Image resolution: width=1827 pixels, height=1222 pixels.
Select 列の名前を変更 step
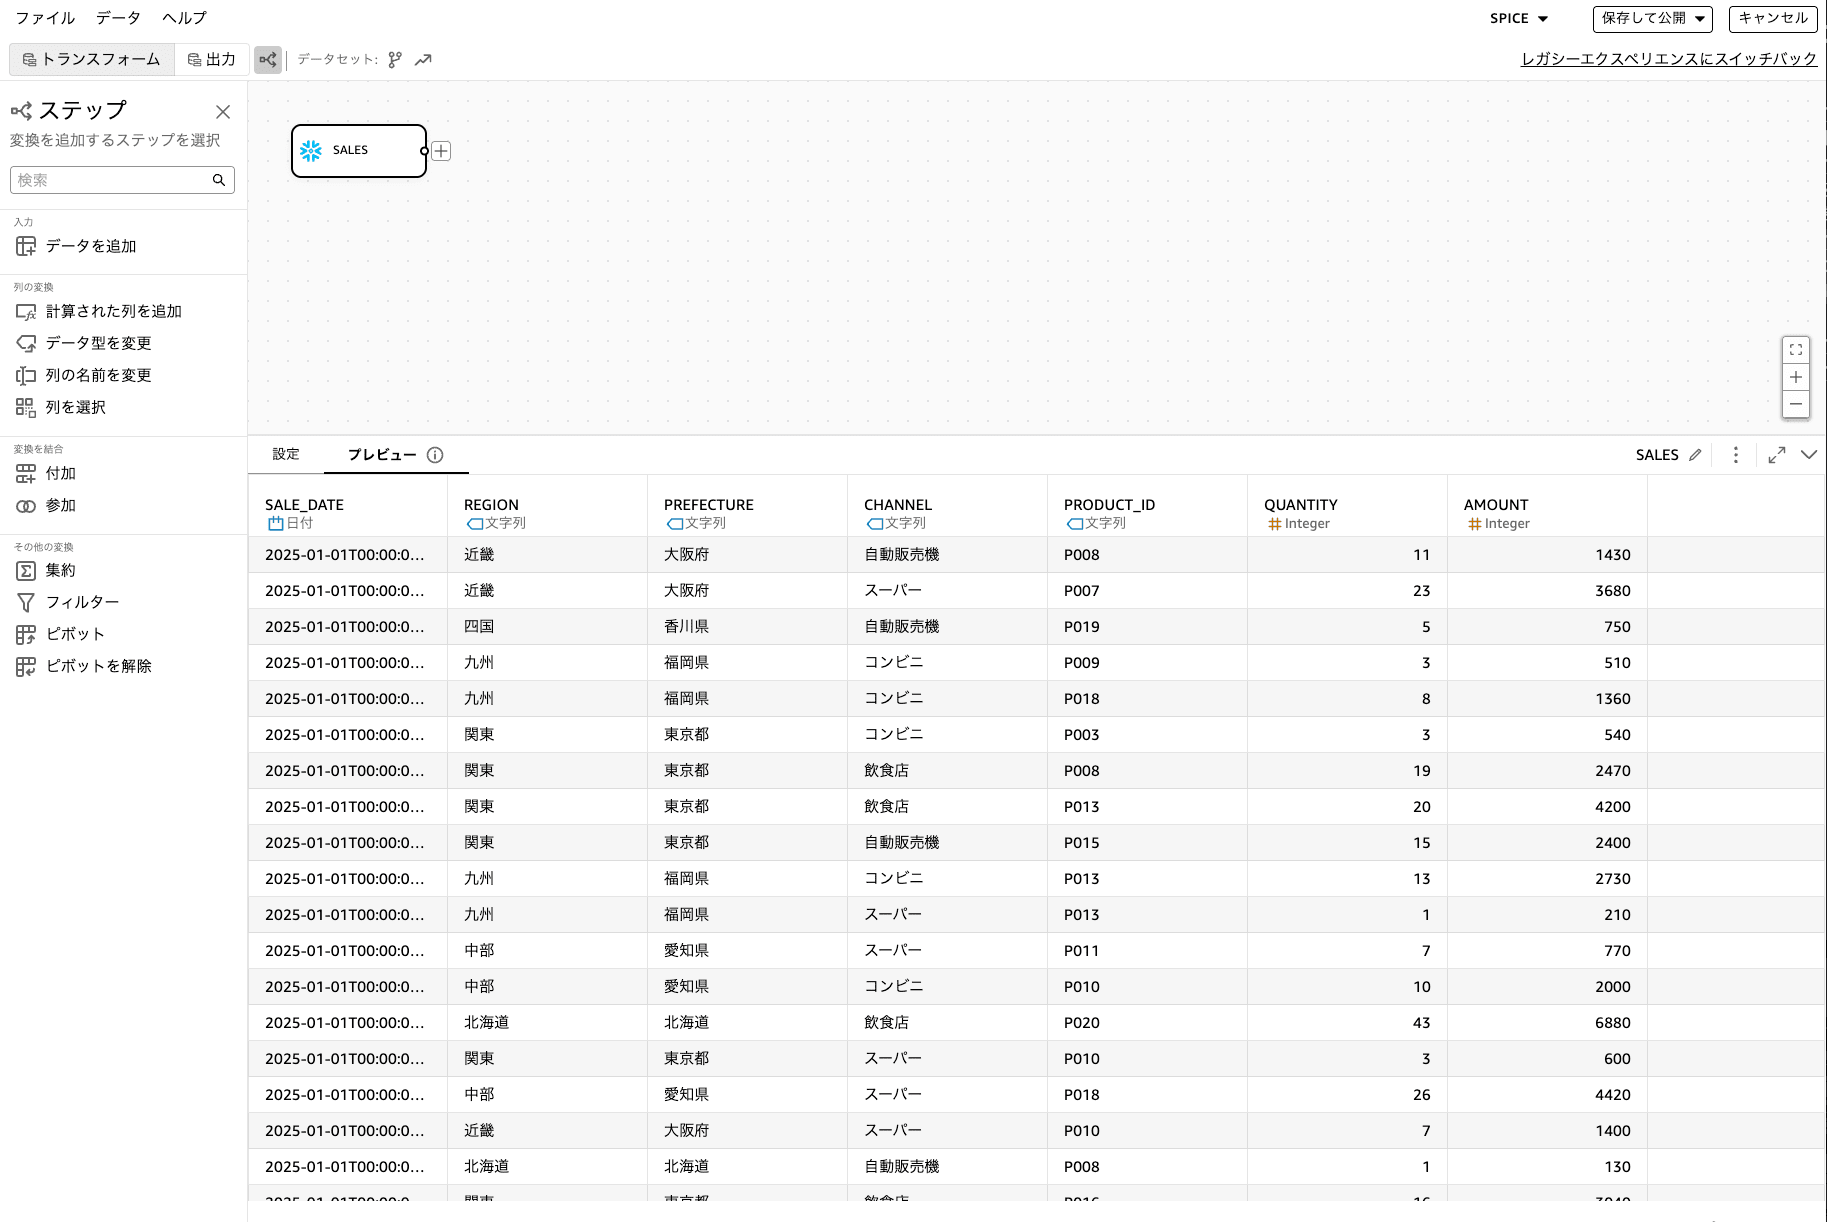point(84,375)
